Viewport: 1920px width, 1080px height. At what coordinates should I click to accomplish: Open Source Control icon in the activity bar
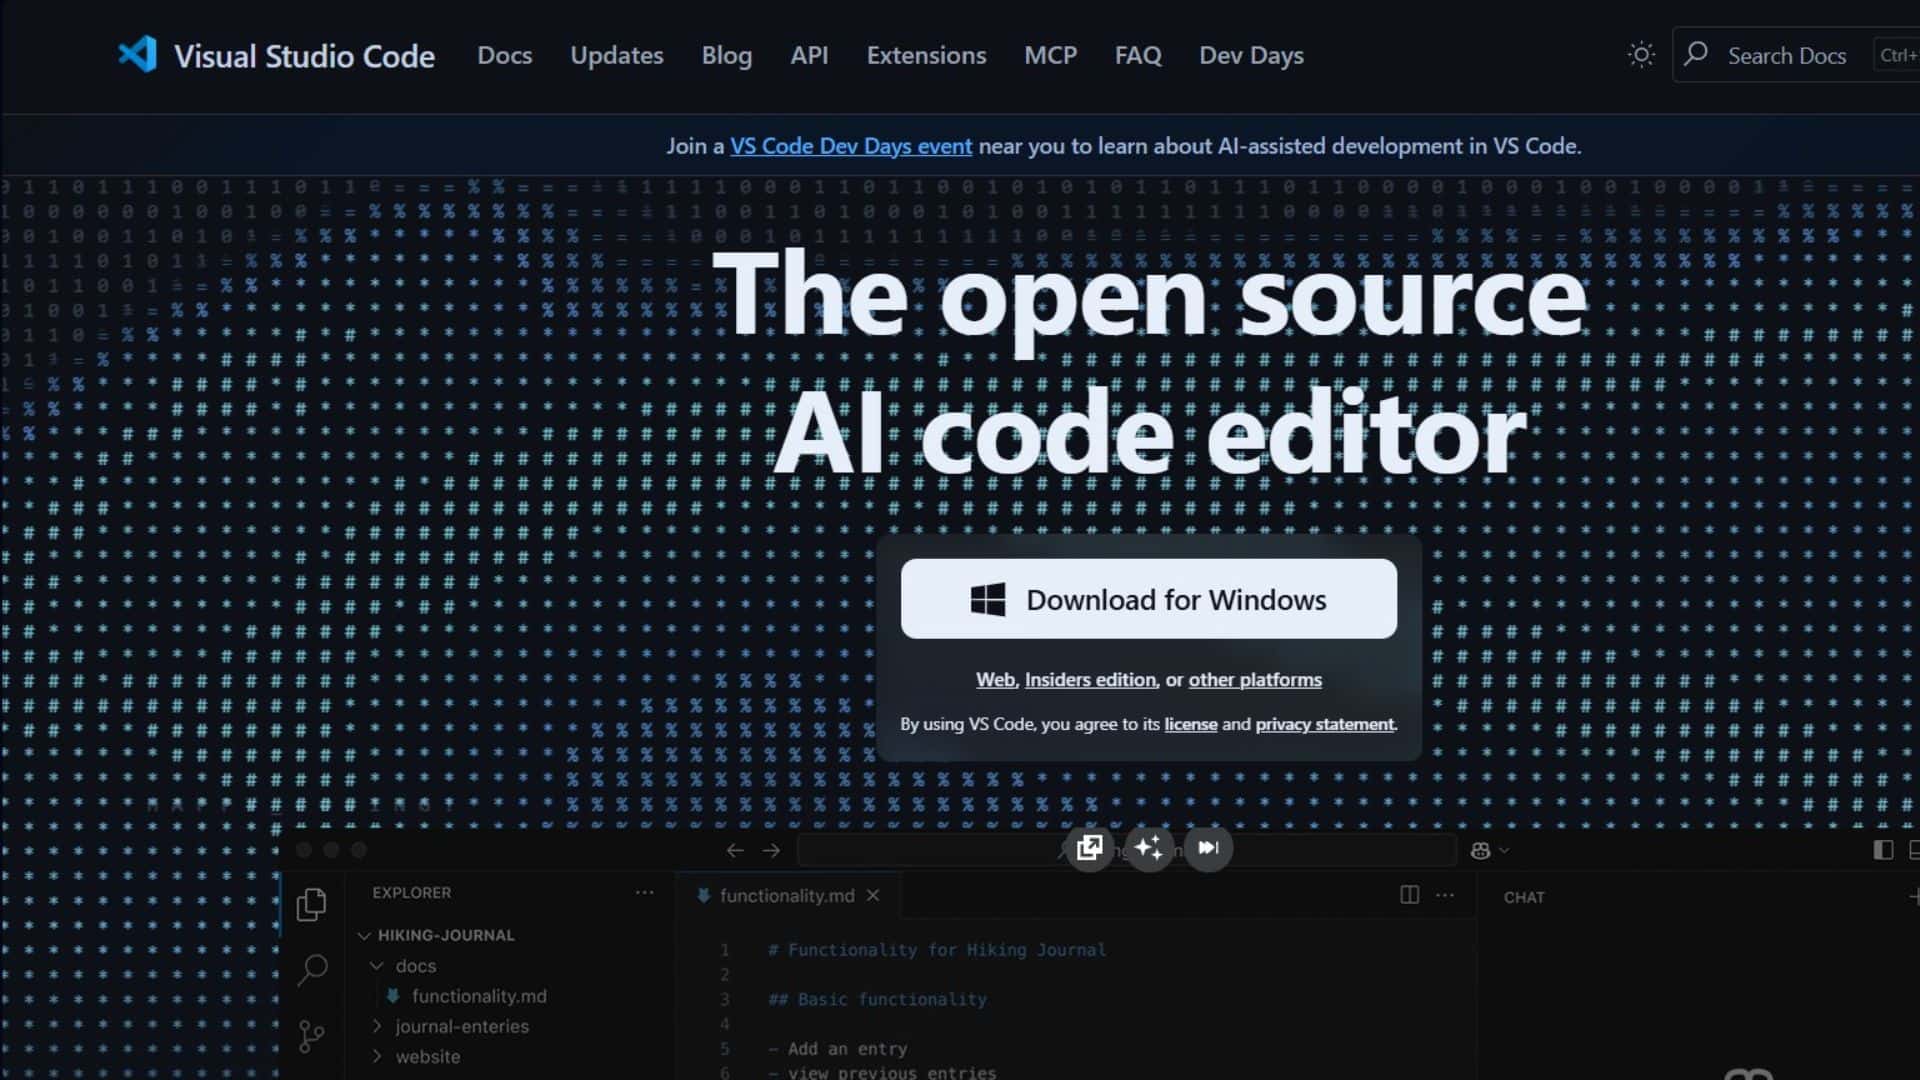[x=312, y=1036]
